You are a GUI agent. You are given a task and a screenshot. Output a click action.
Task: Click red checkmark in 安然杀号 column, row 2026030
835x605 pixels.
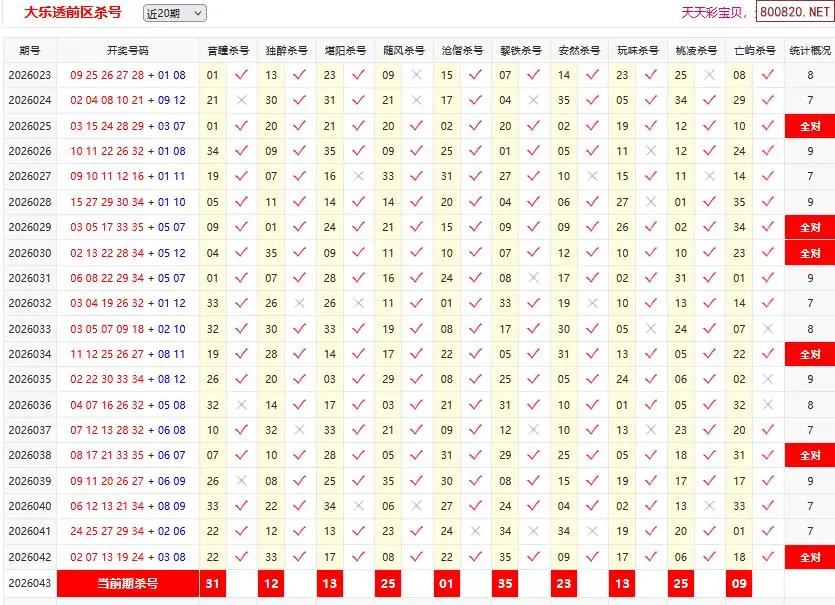click(593, 253)
